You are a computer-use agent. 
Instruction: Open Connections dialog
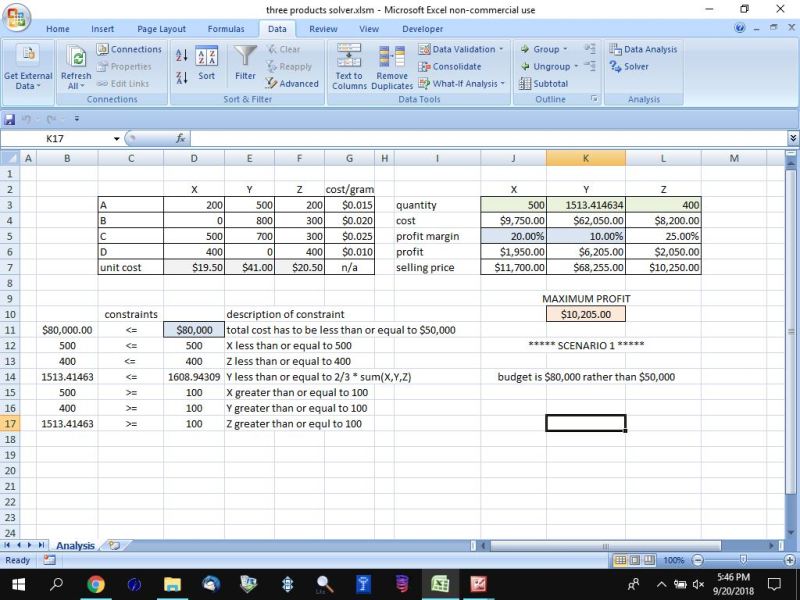tap(129, 49)
